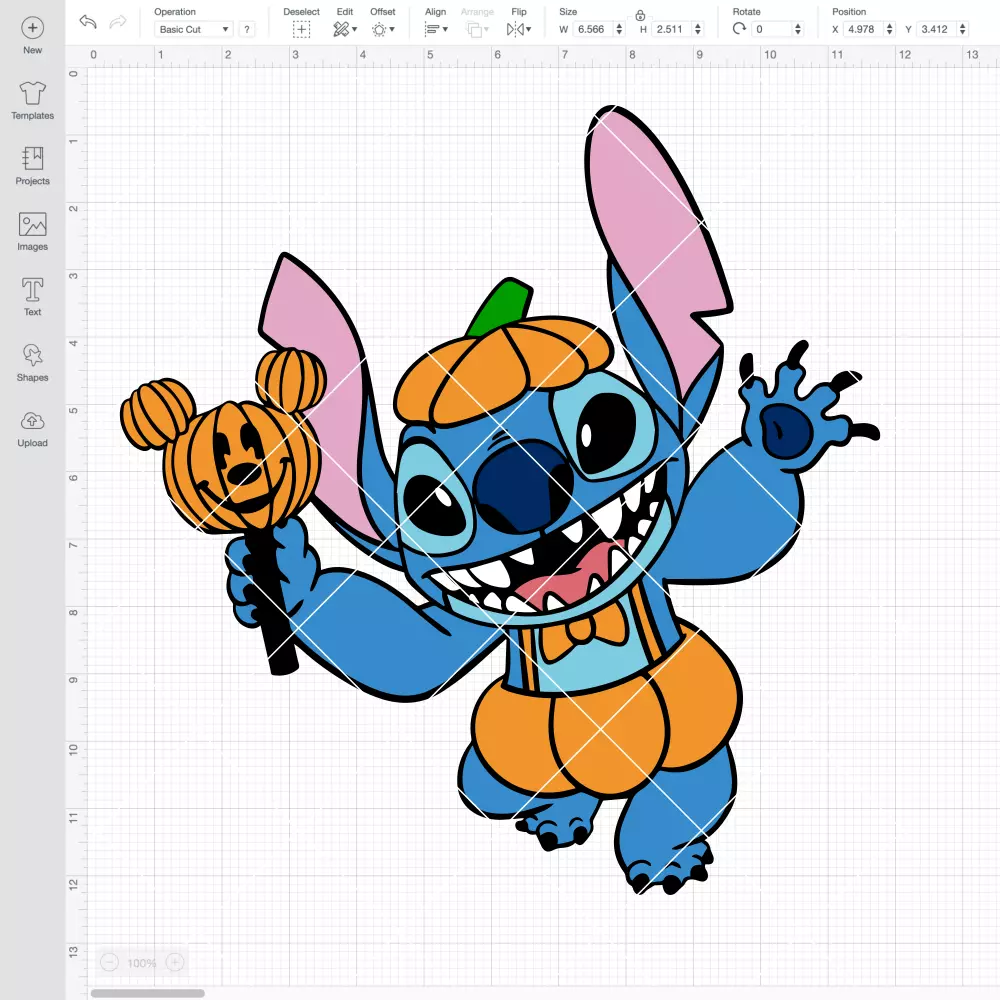Adjust the width stepper arrows
1000x1000 pixels.
coord(619,29)
